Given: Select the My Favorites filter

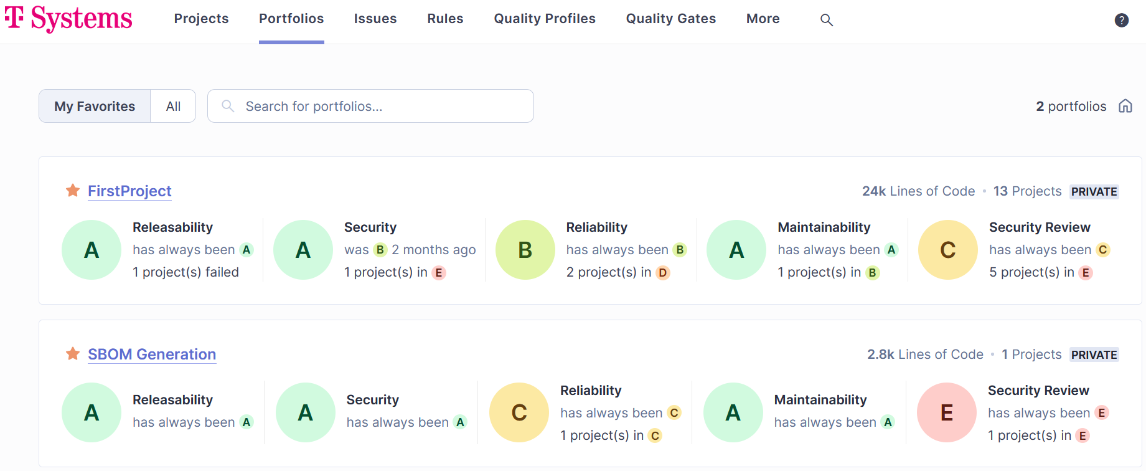Looking at the screenshot, I should pos(95,106).
